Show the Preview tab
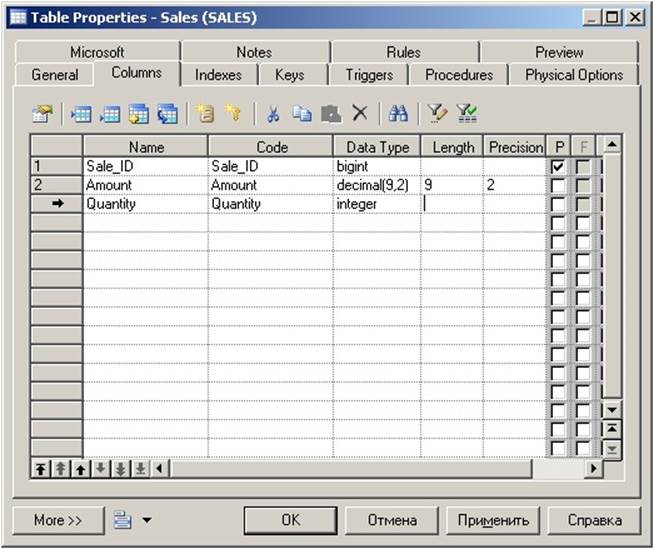The height and width of the screenshot is (549, 654). [559, 52]
